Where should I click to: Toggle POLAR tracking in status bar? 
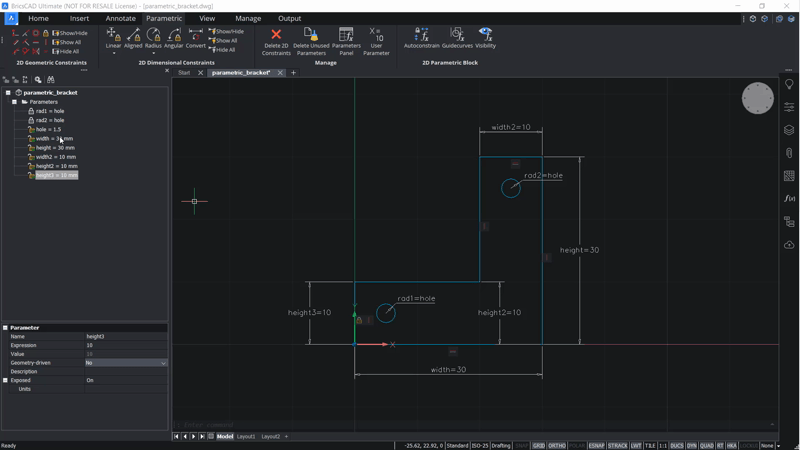coord(577,445)
